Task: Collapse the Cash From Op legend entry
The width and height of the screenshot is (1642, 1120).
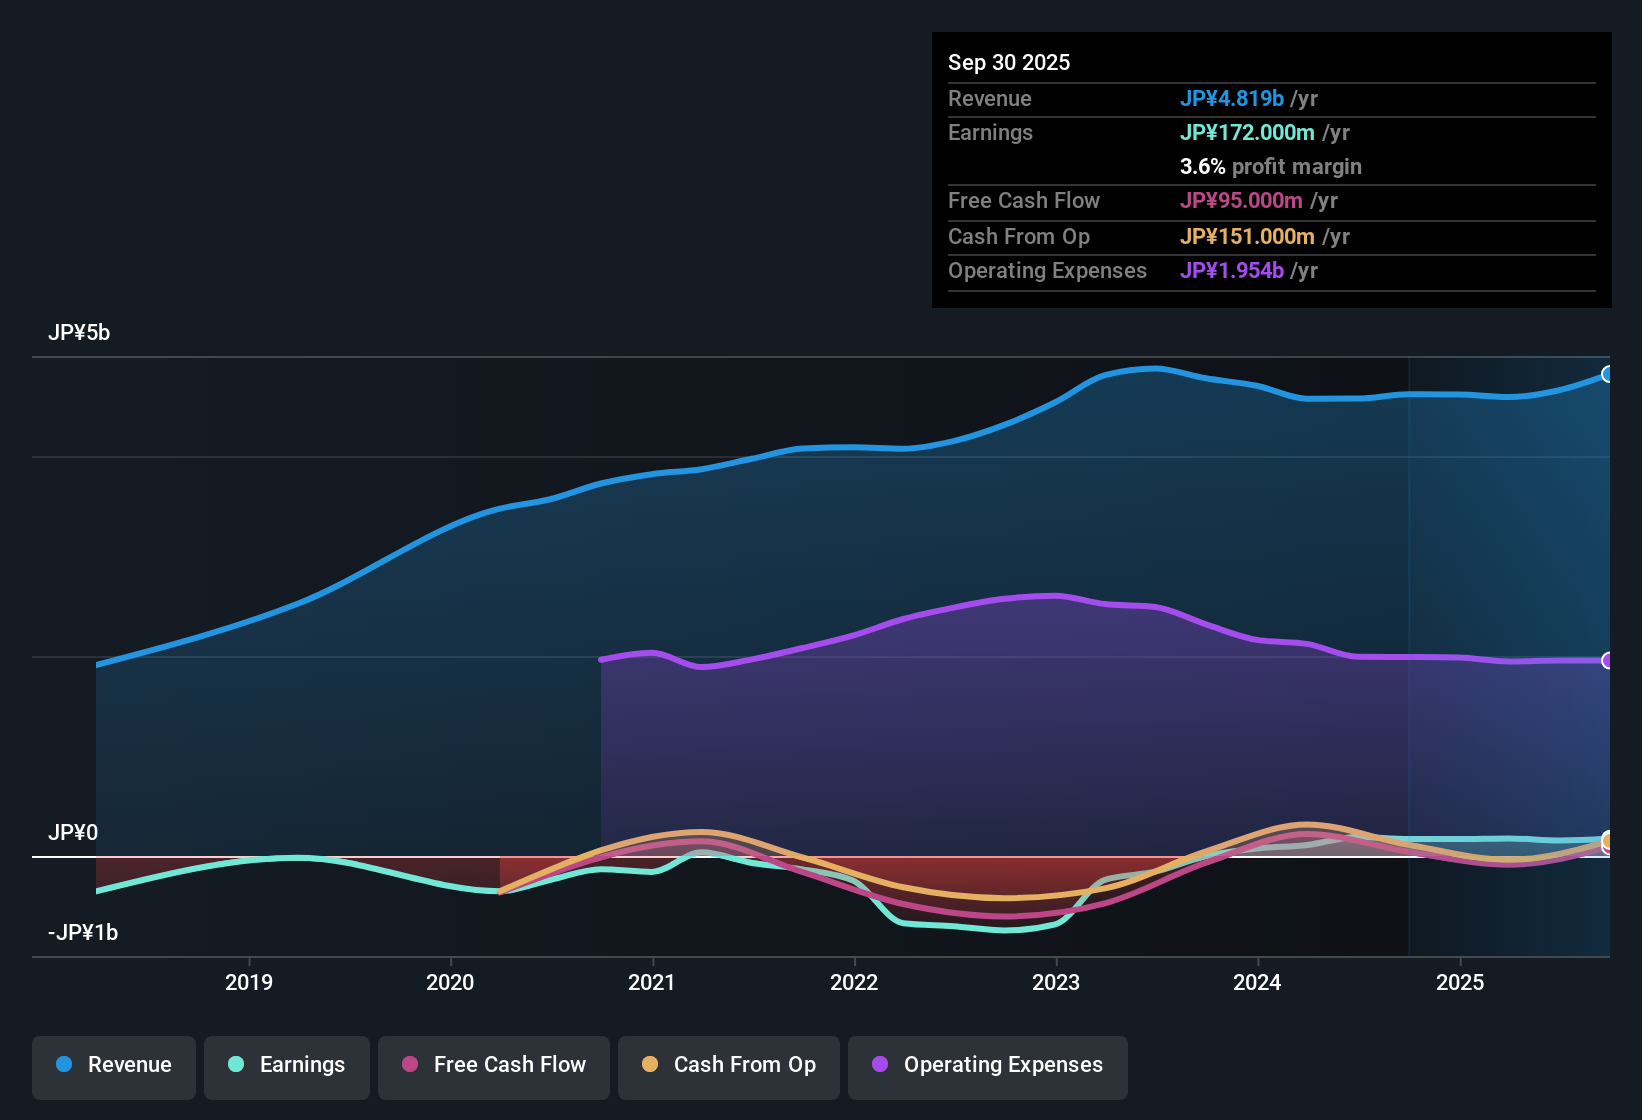Action: click(x=728, y=1065)
